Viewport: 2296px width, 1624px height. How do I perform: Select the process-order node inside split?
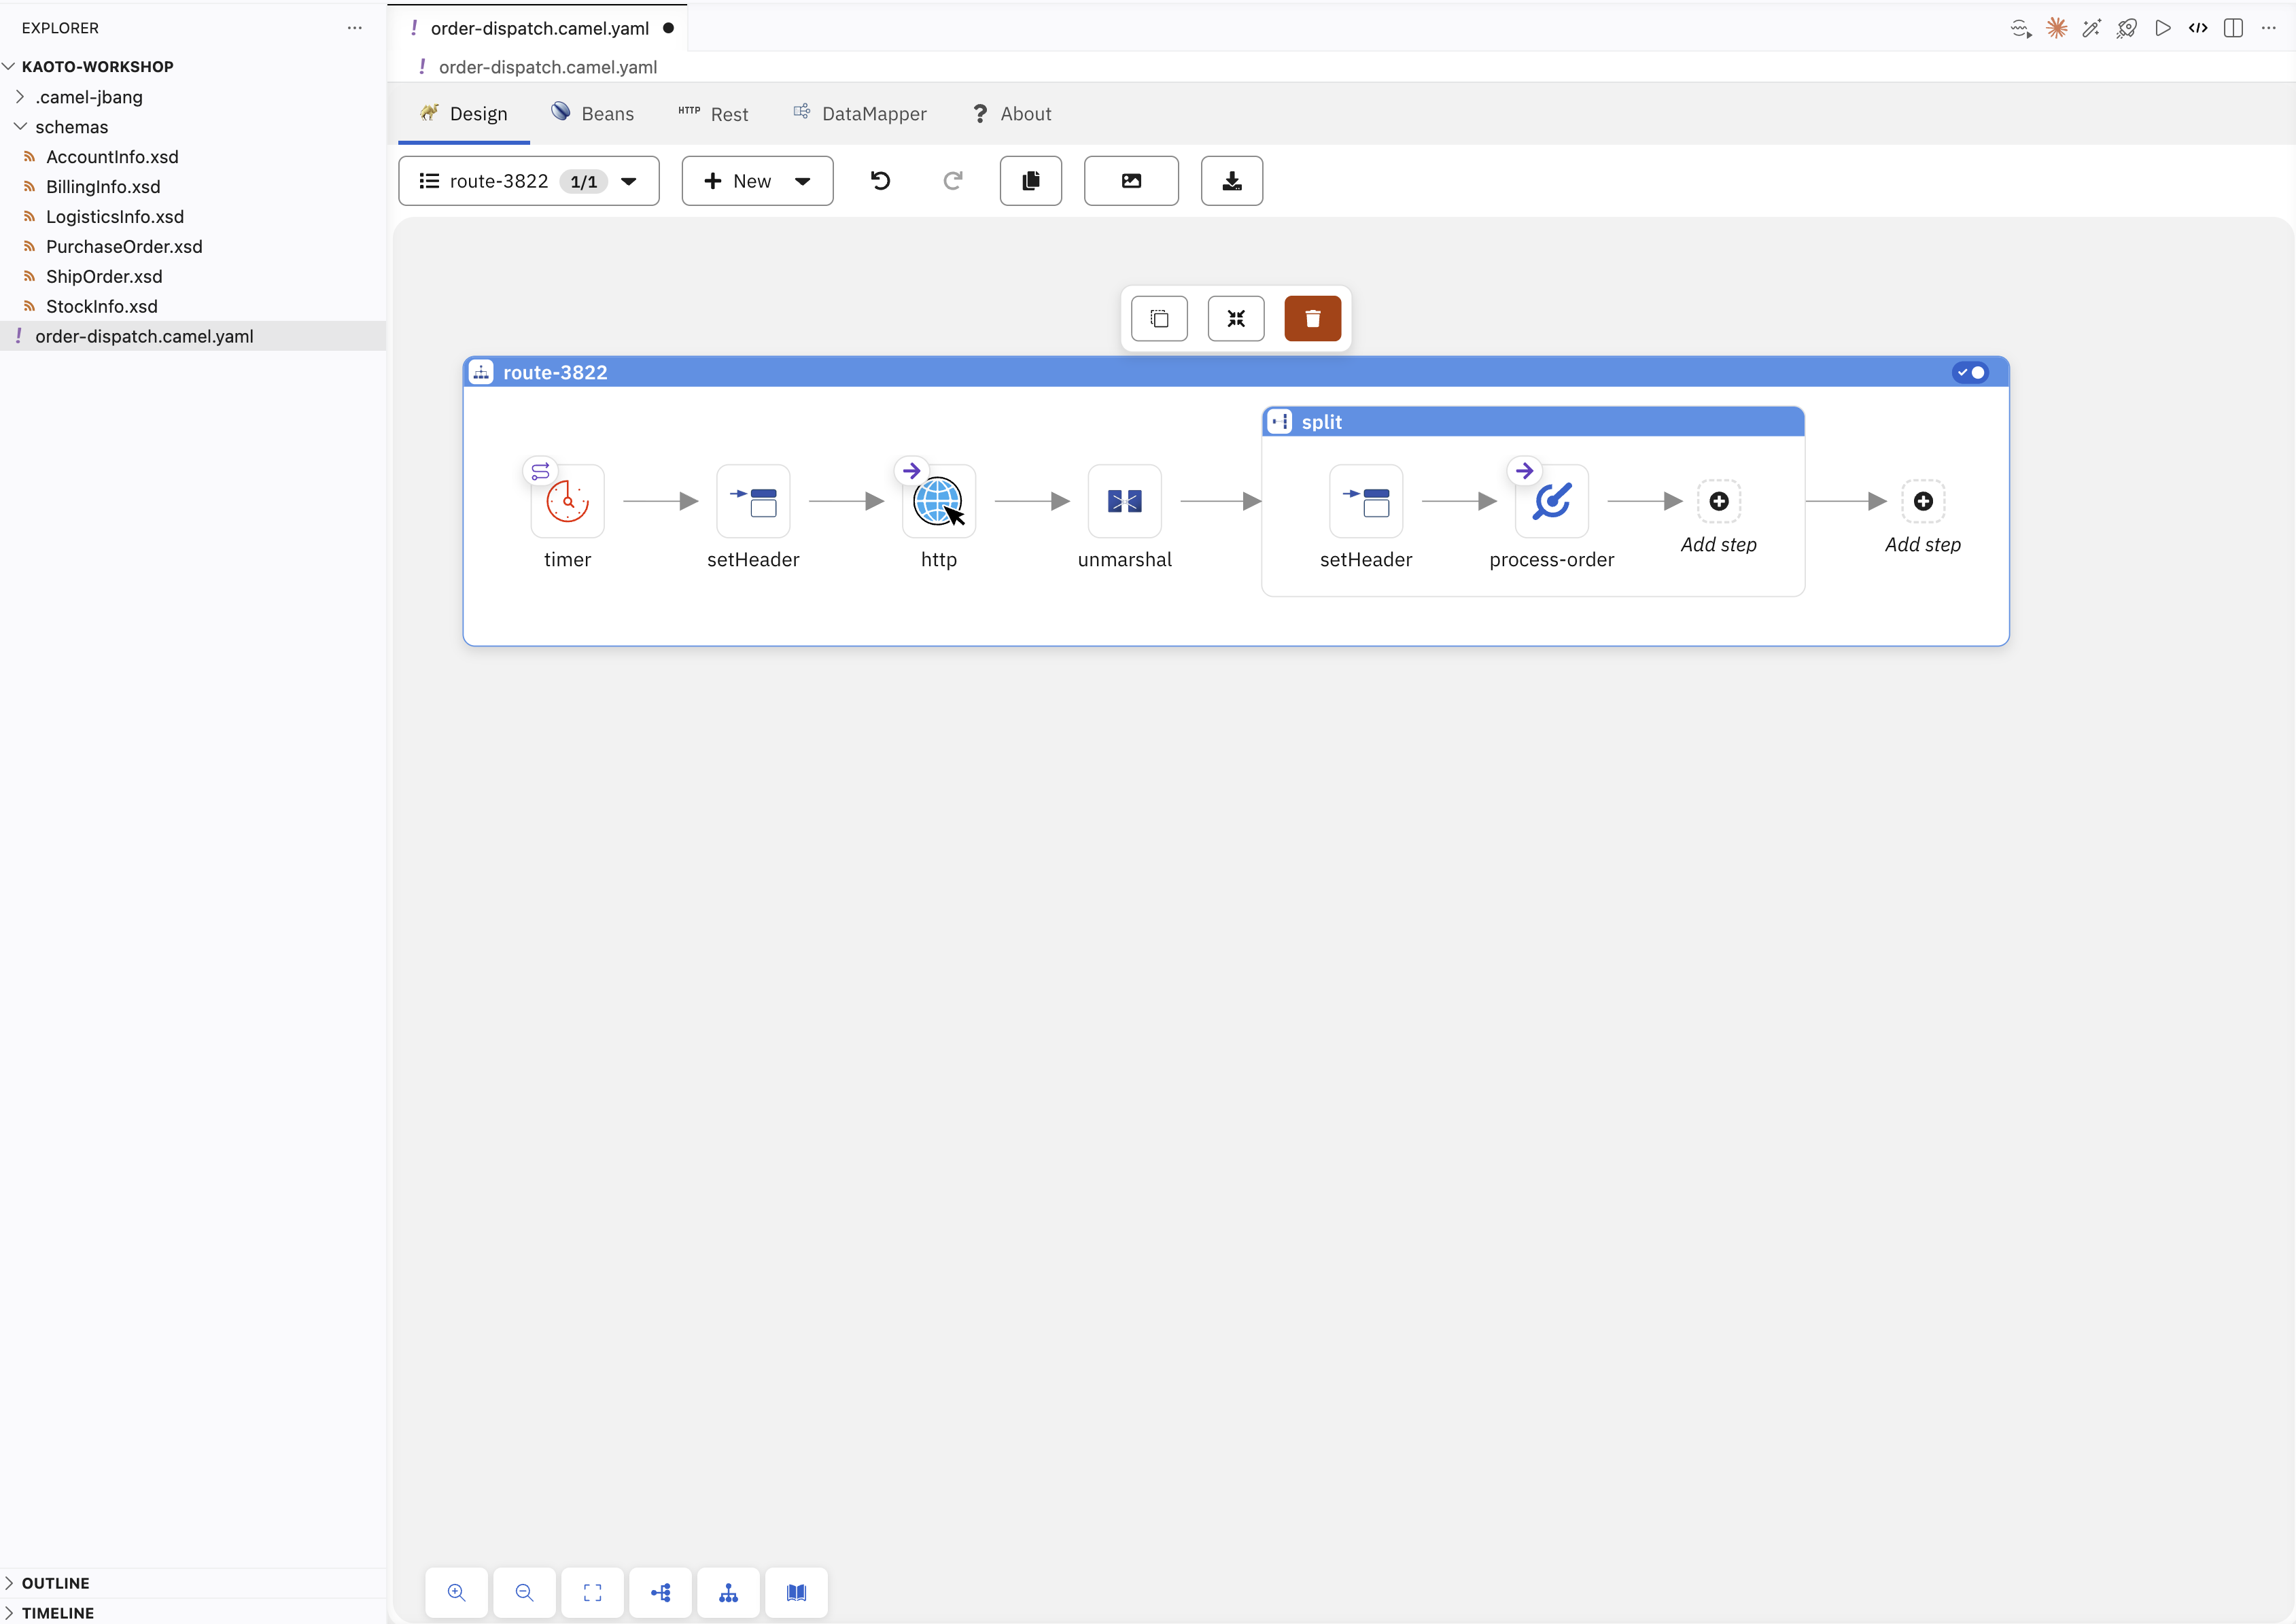click(1551, 501)
